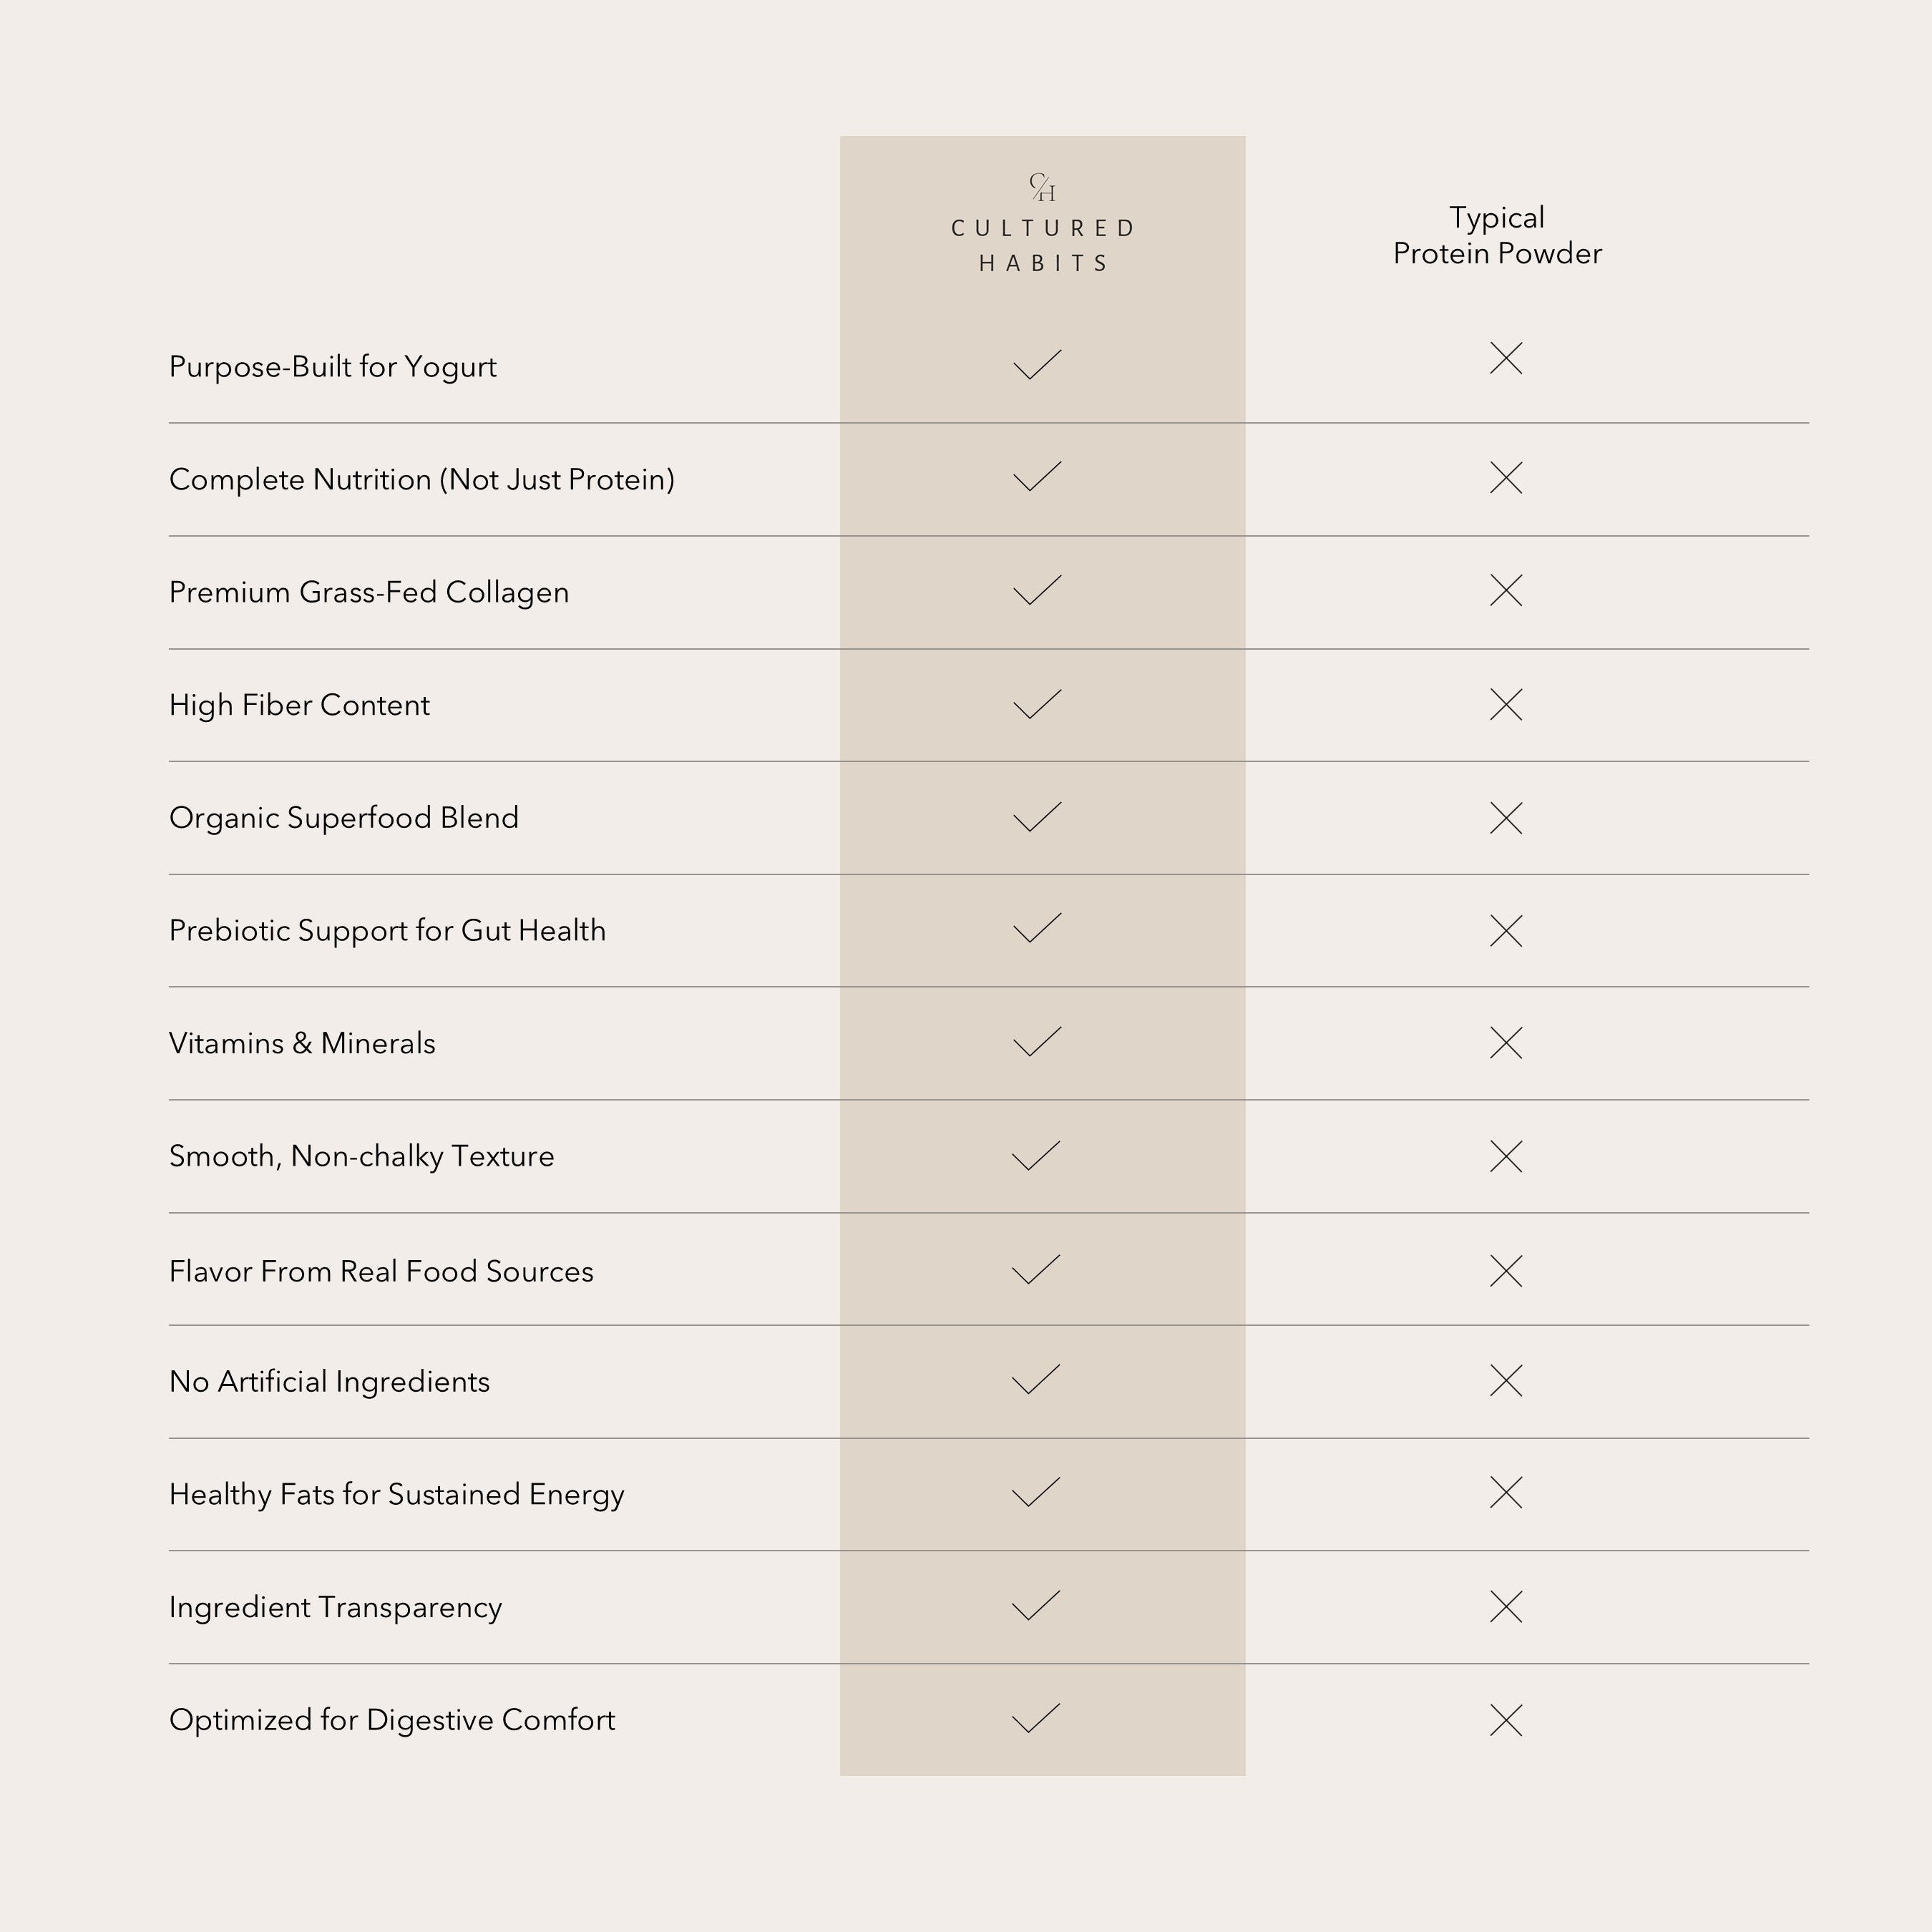Click the checkmark for Organic Superfood Blend

click(x=1037, y=817)
